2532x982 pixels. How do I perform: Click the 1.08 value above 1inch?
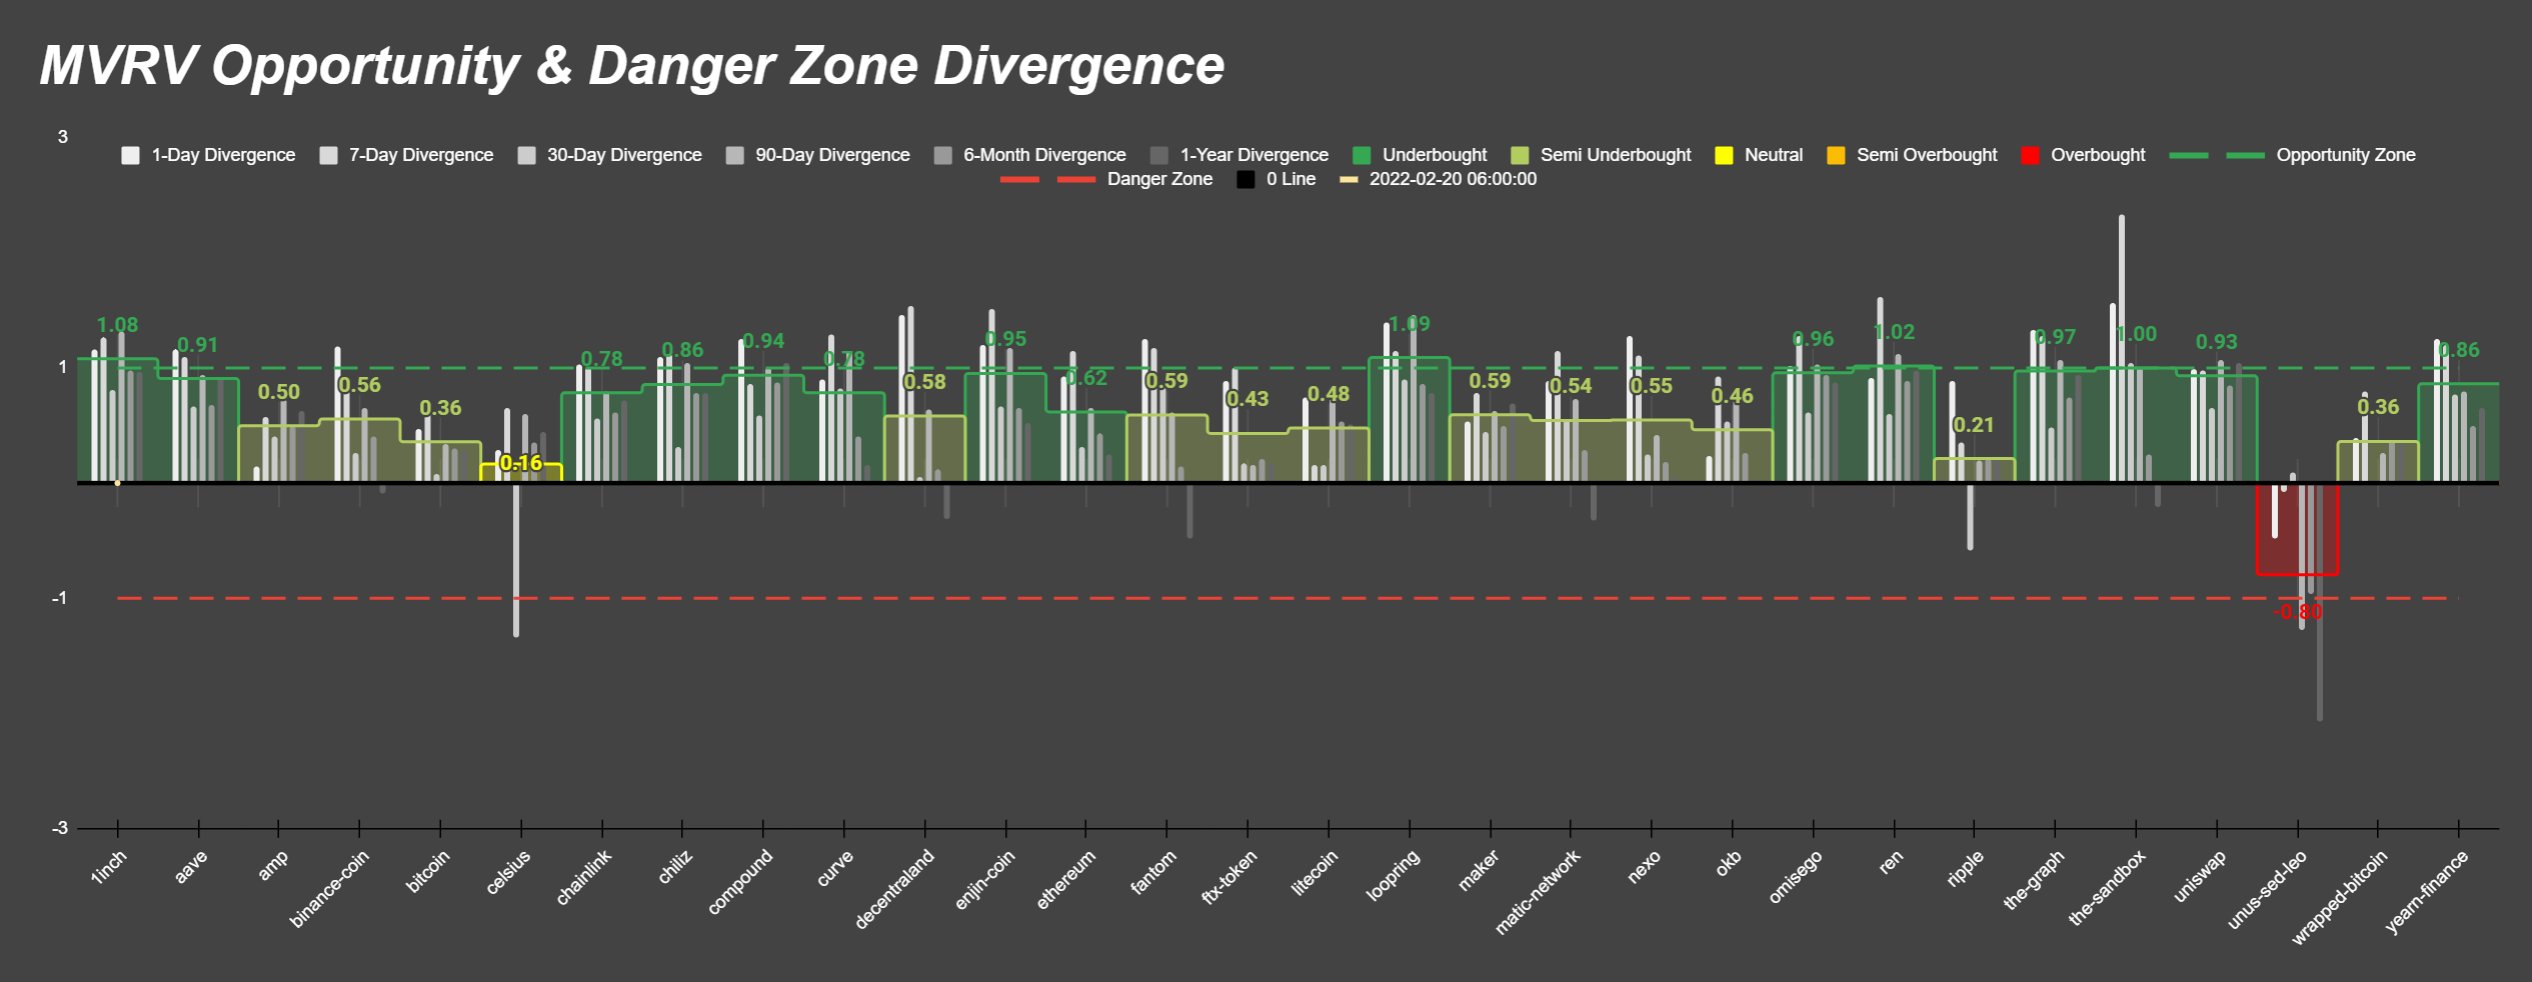click(x=117, y=325)
